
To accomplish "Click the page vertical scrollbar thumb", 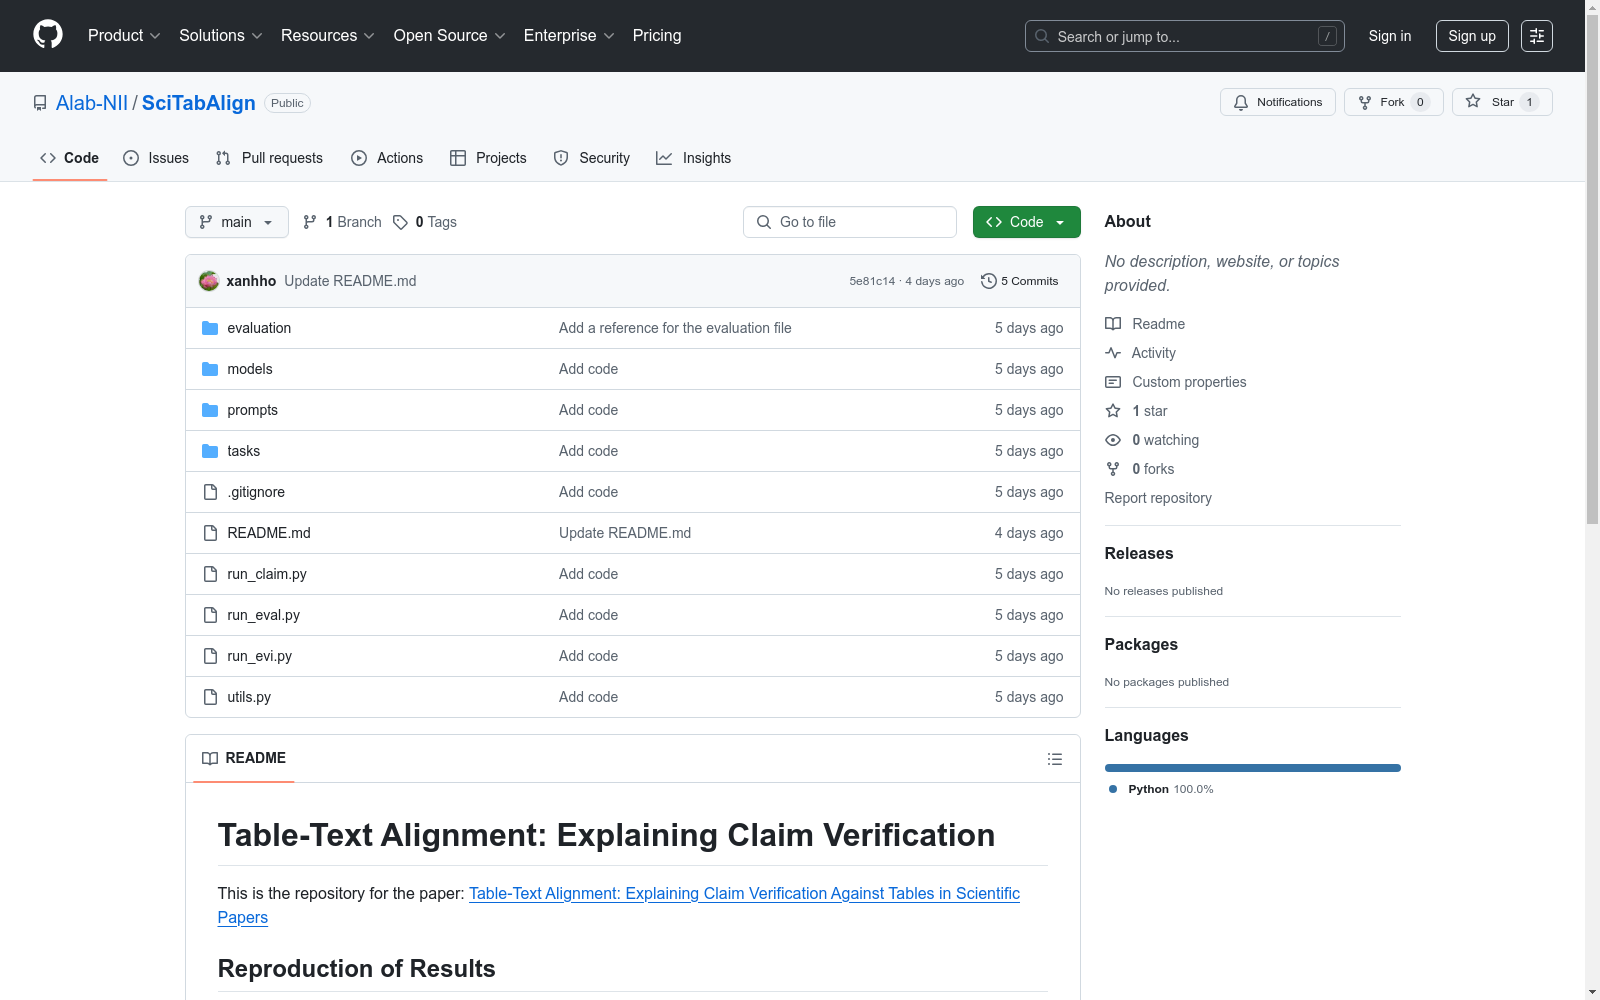I will point(1592,270).
